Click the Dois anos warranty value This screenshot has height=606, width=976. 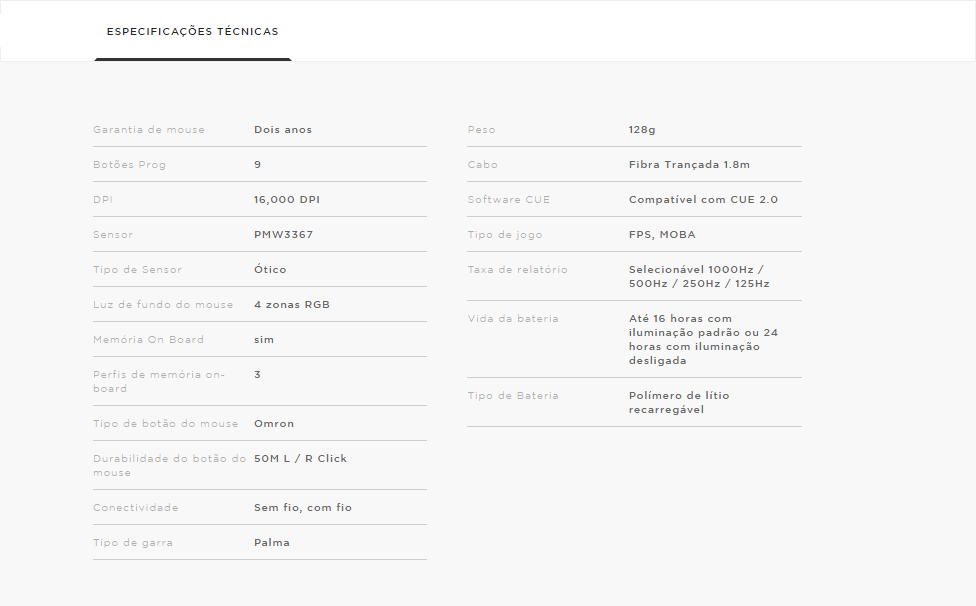pyautogui.click(x=283, y=129)
